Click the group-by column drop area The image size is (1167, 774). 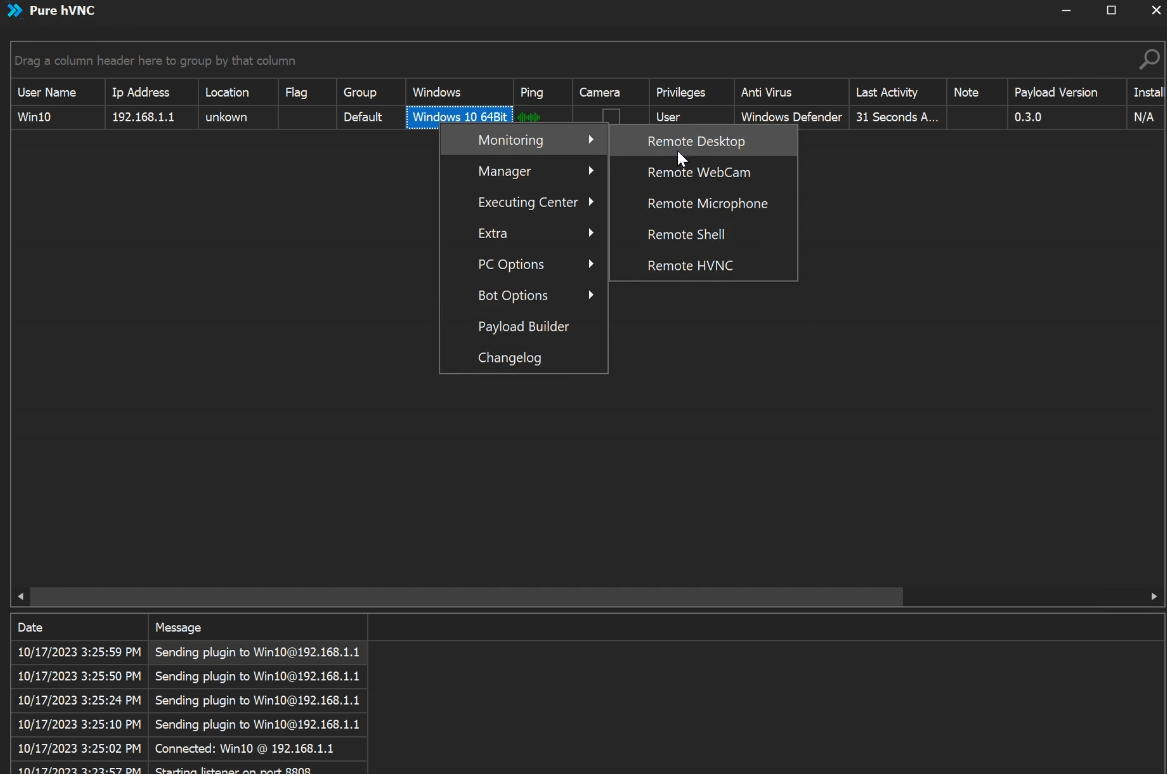point(573,60)
